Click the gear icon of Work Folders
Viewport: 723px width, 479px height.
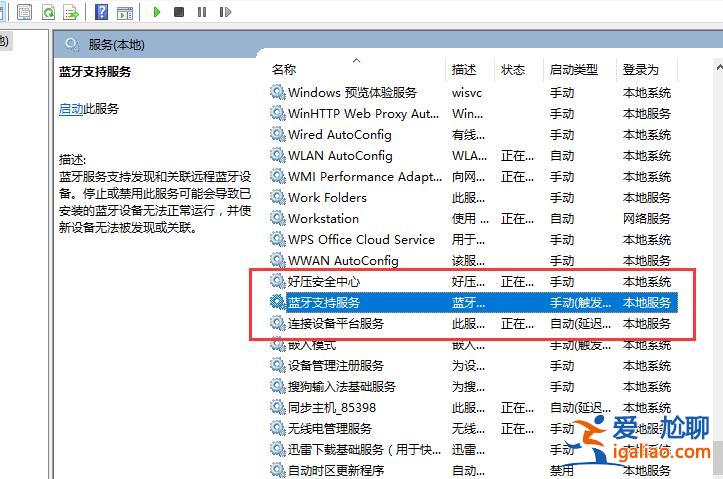278,197
